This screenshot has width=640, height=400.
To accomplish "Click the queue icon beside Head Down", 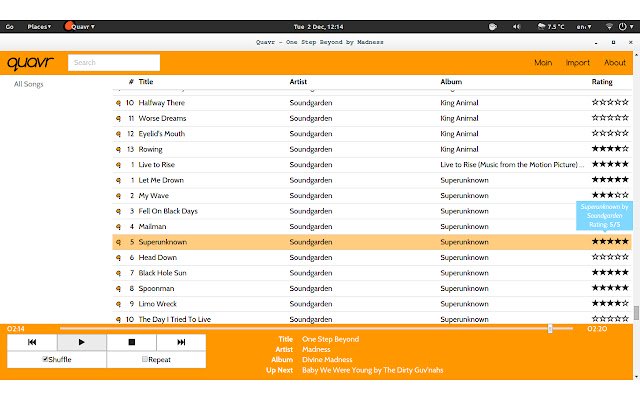I will 118,258.
